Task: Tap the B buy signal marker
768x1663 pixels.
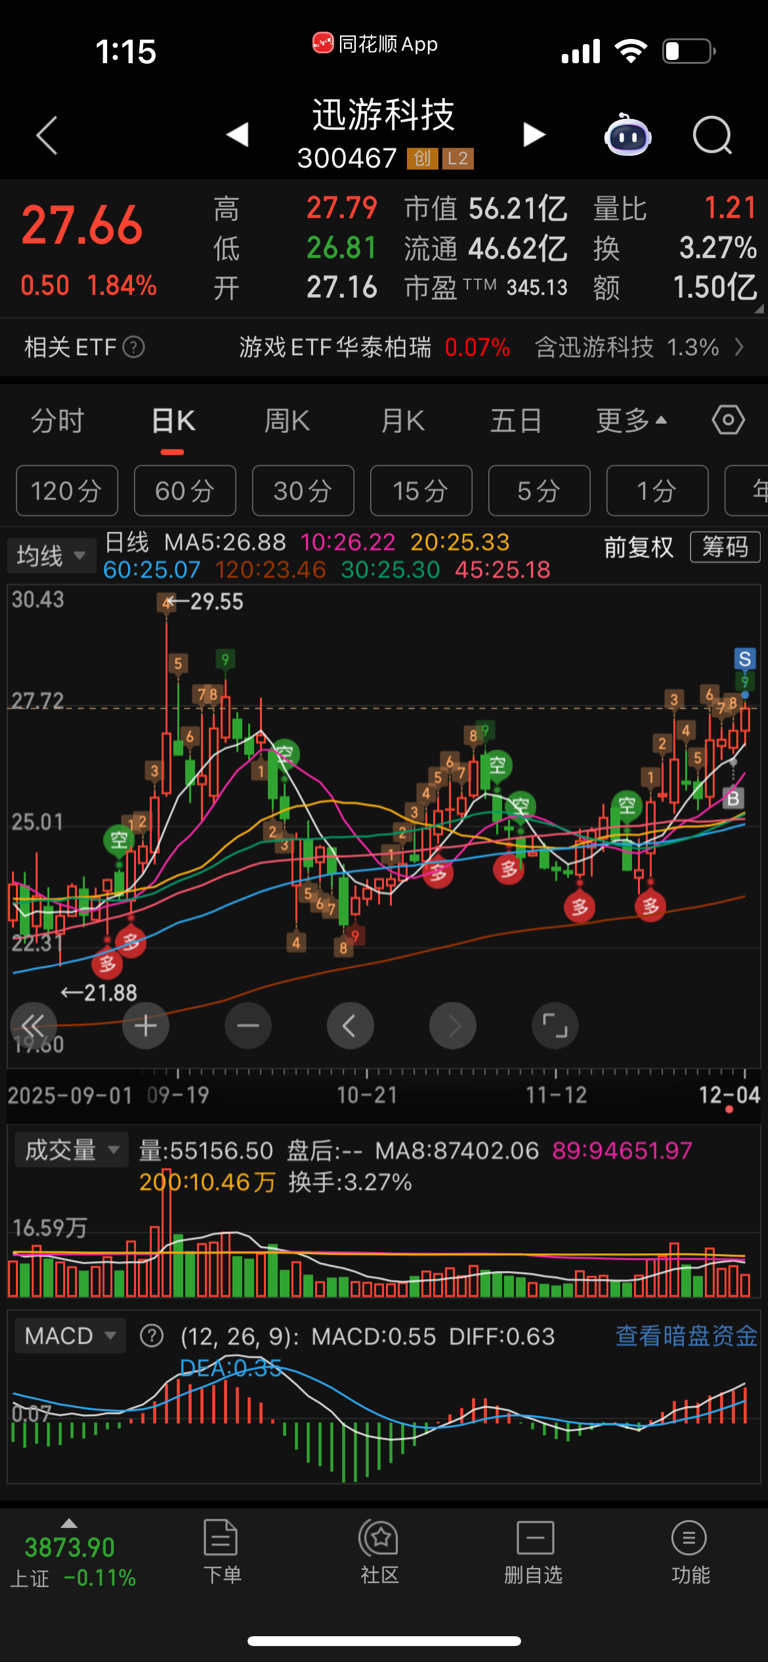Action: [733, 798]
